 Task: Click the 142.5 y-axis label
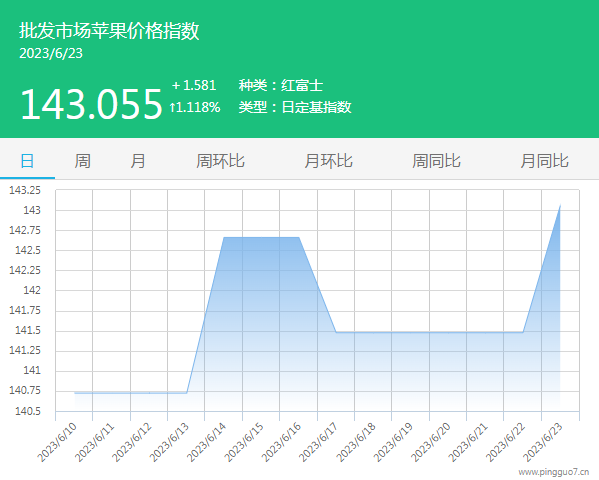pyautogui.click(x=28, y=250)
